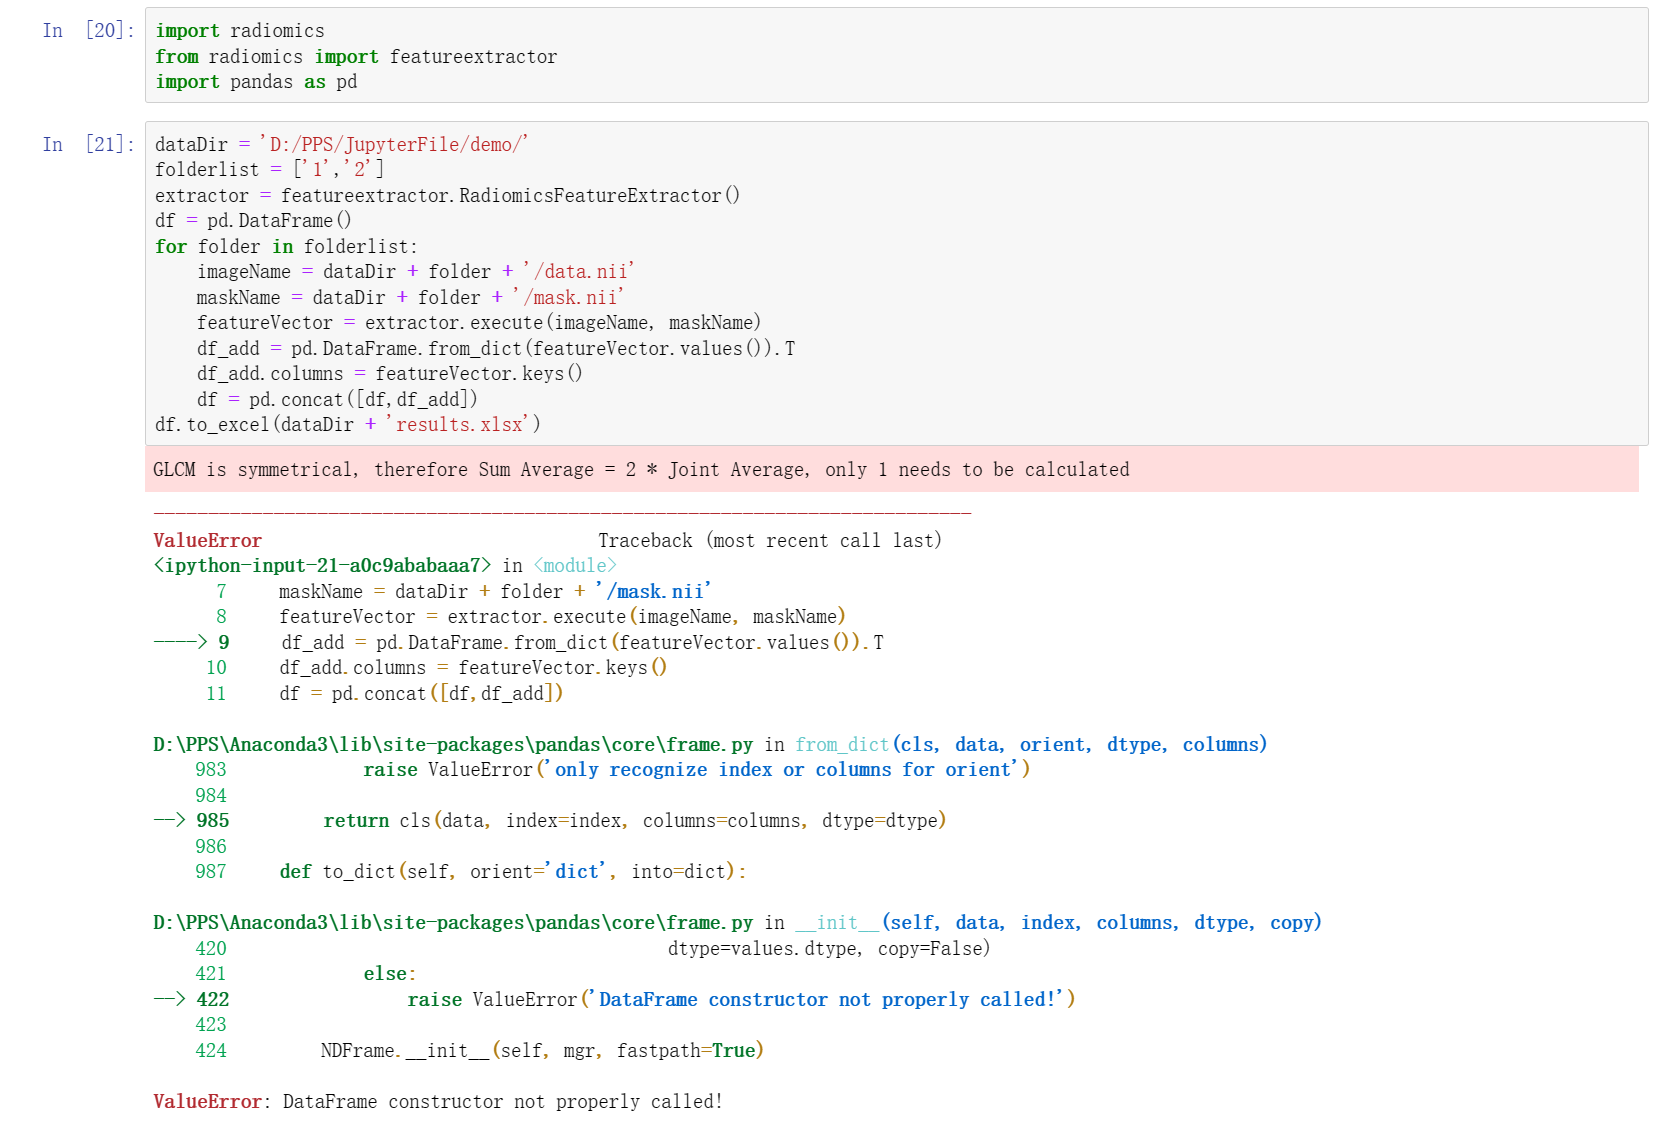Place cursor on the dataDir path string
The height and width of the screenshot is (1144, 1672).
click(393, 145)
